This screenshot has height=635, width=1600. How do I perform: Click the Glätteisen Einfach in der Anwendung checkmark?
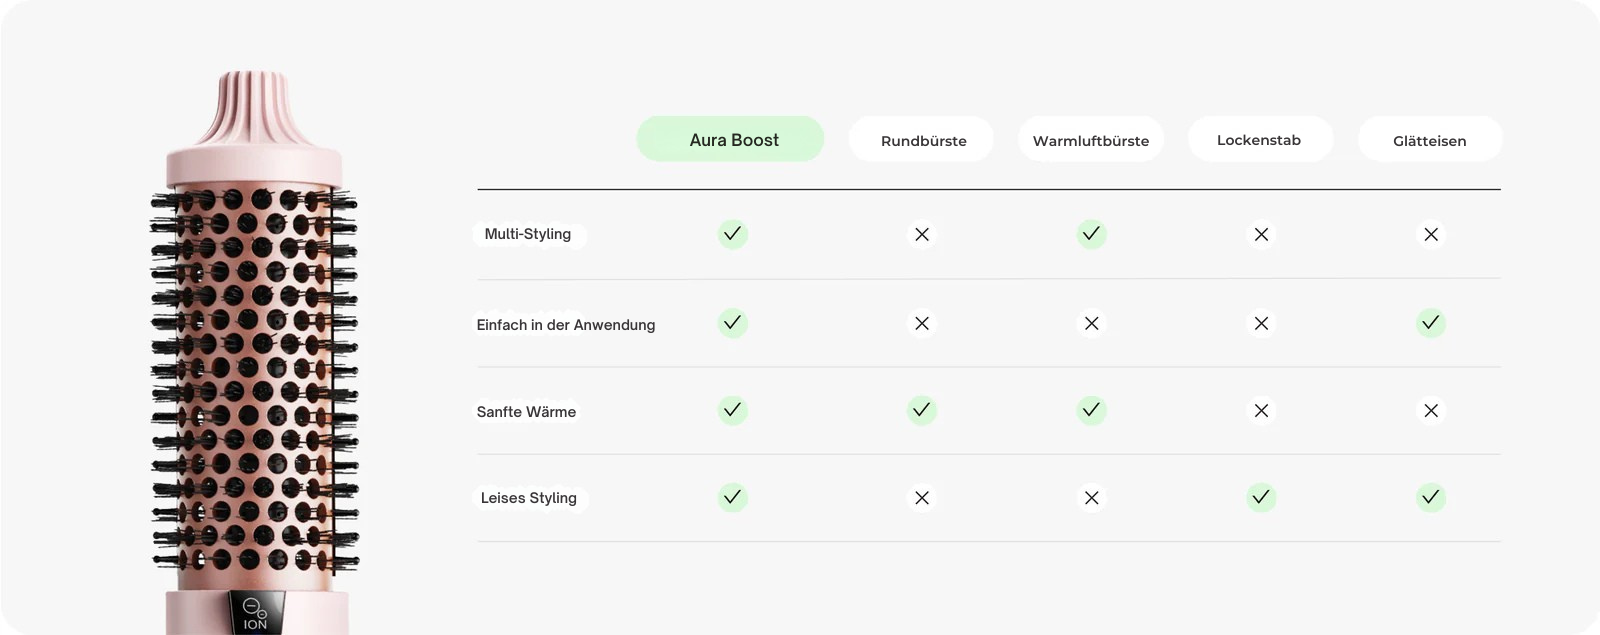tap(1431, 323)
